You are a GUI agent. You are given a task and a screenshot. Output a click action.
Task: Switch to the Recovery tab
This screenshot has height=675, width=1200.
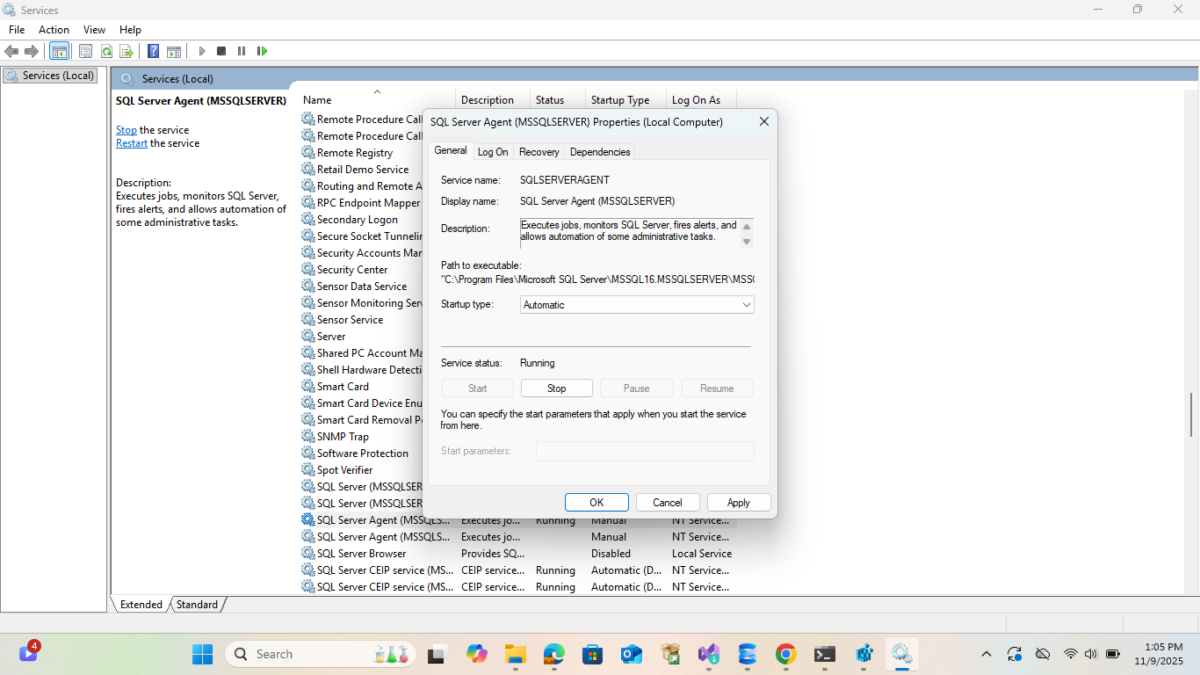[539, 152]
